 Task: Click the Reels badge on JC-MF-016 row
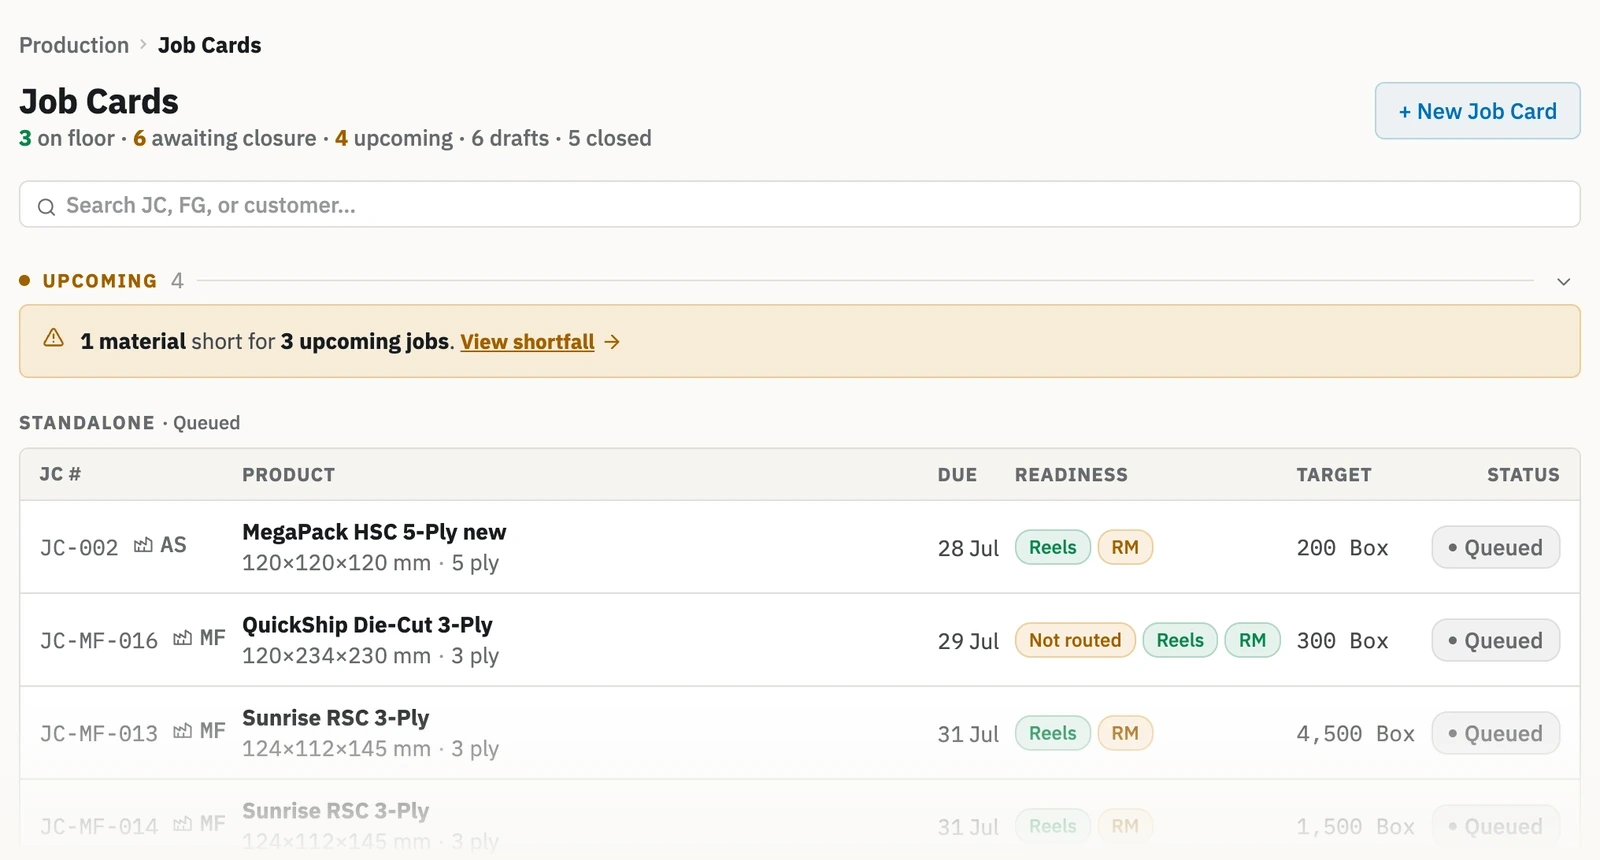coord(1180,640)
